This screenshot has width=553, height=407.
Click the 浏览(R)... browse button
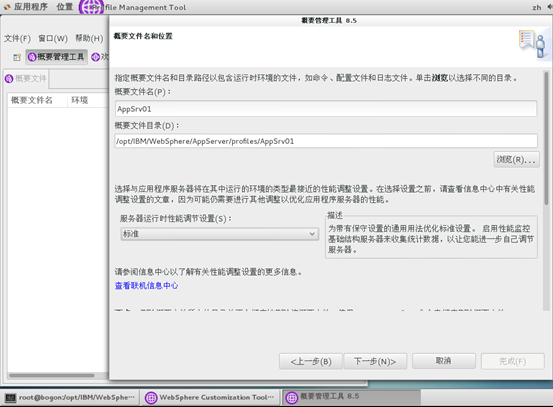[516, 159]
